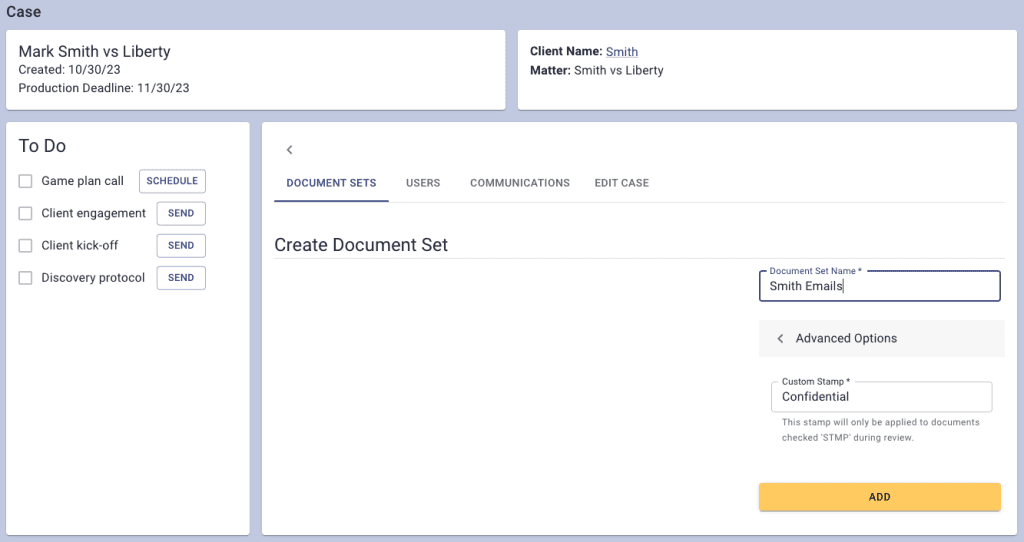
Task: Check the Game plan call checkbox
Action: 26,181
